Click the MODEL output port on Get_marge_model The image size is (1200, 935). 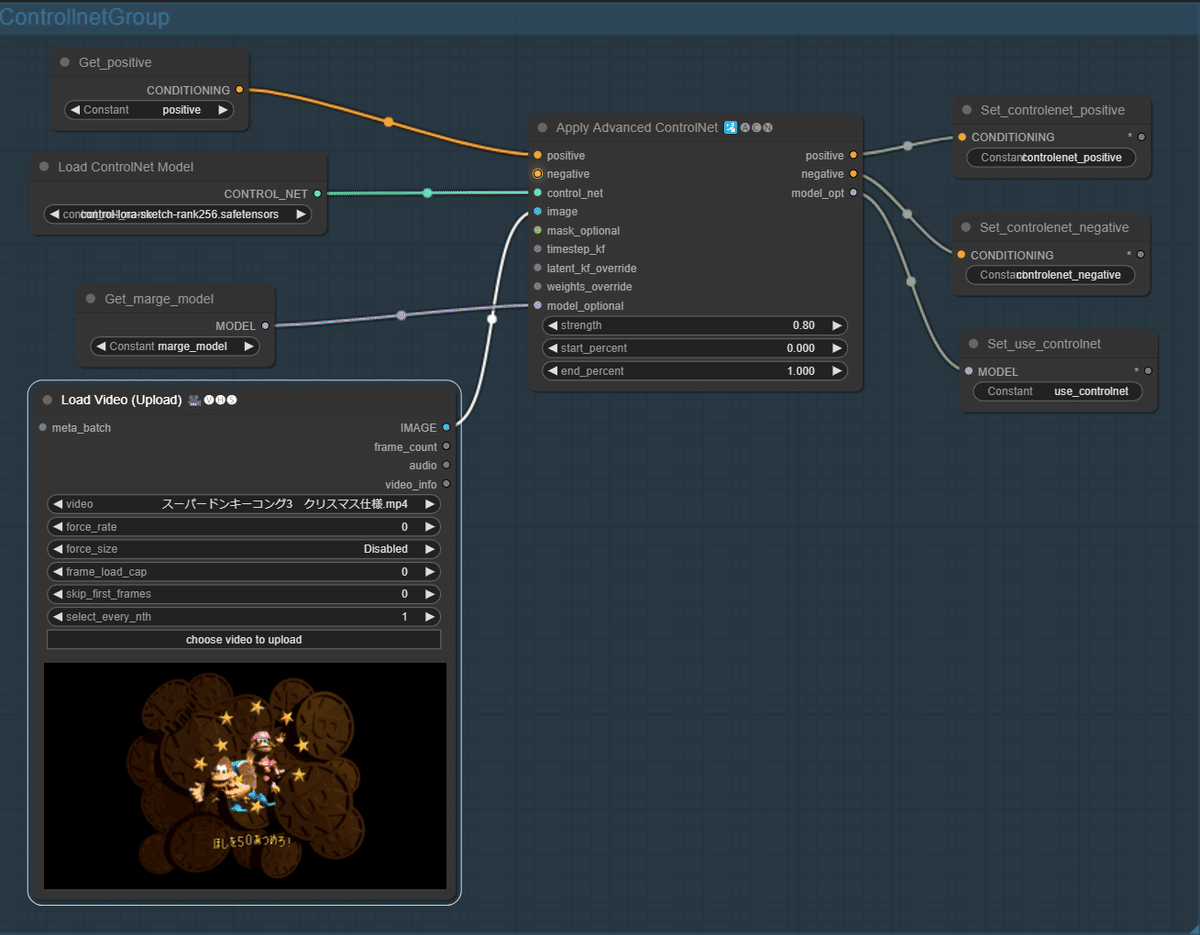coord(265,326)
